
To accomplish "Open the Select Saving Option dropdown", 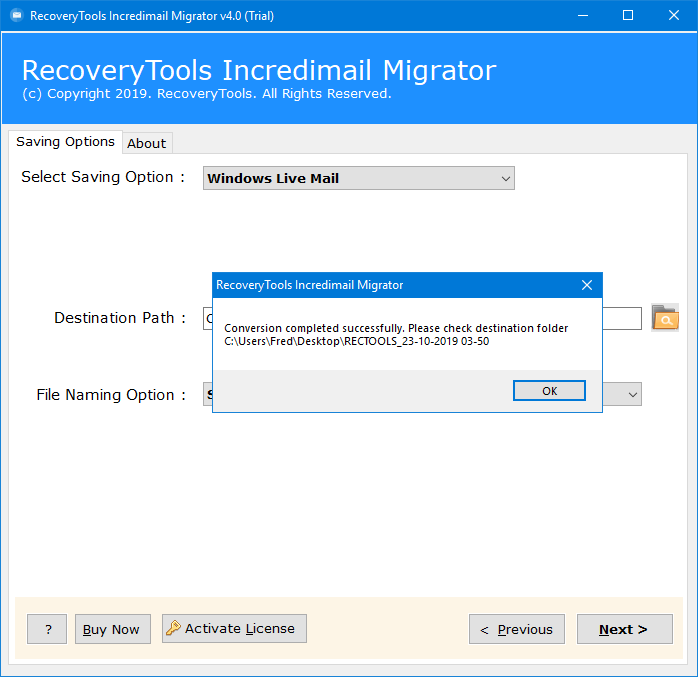I will click(359, 178).
